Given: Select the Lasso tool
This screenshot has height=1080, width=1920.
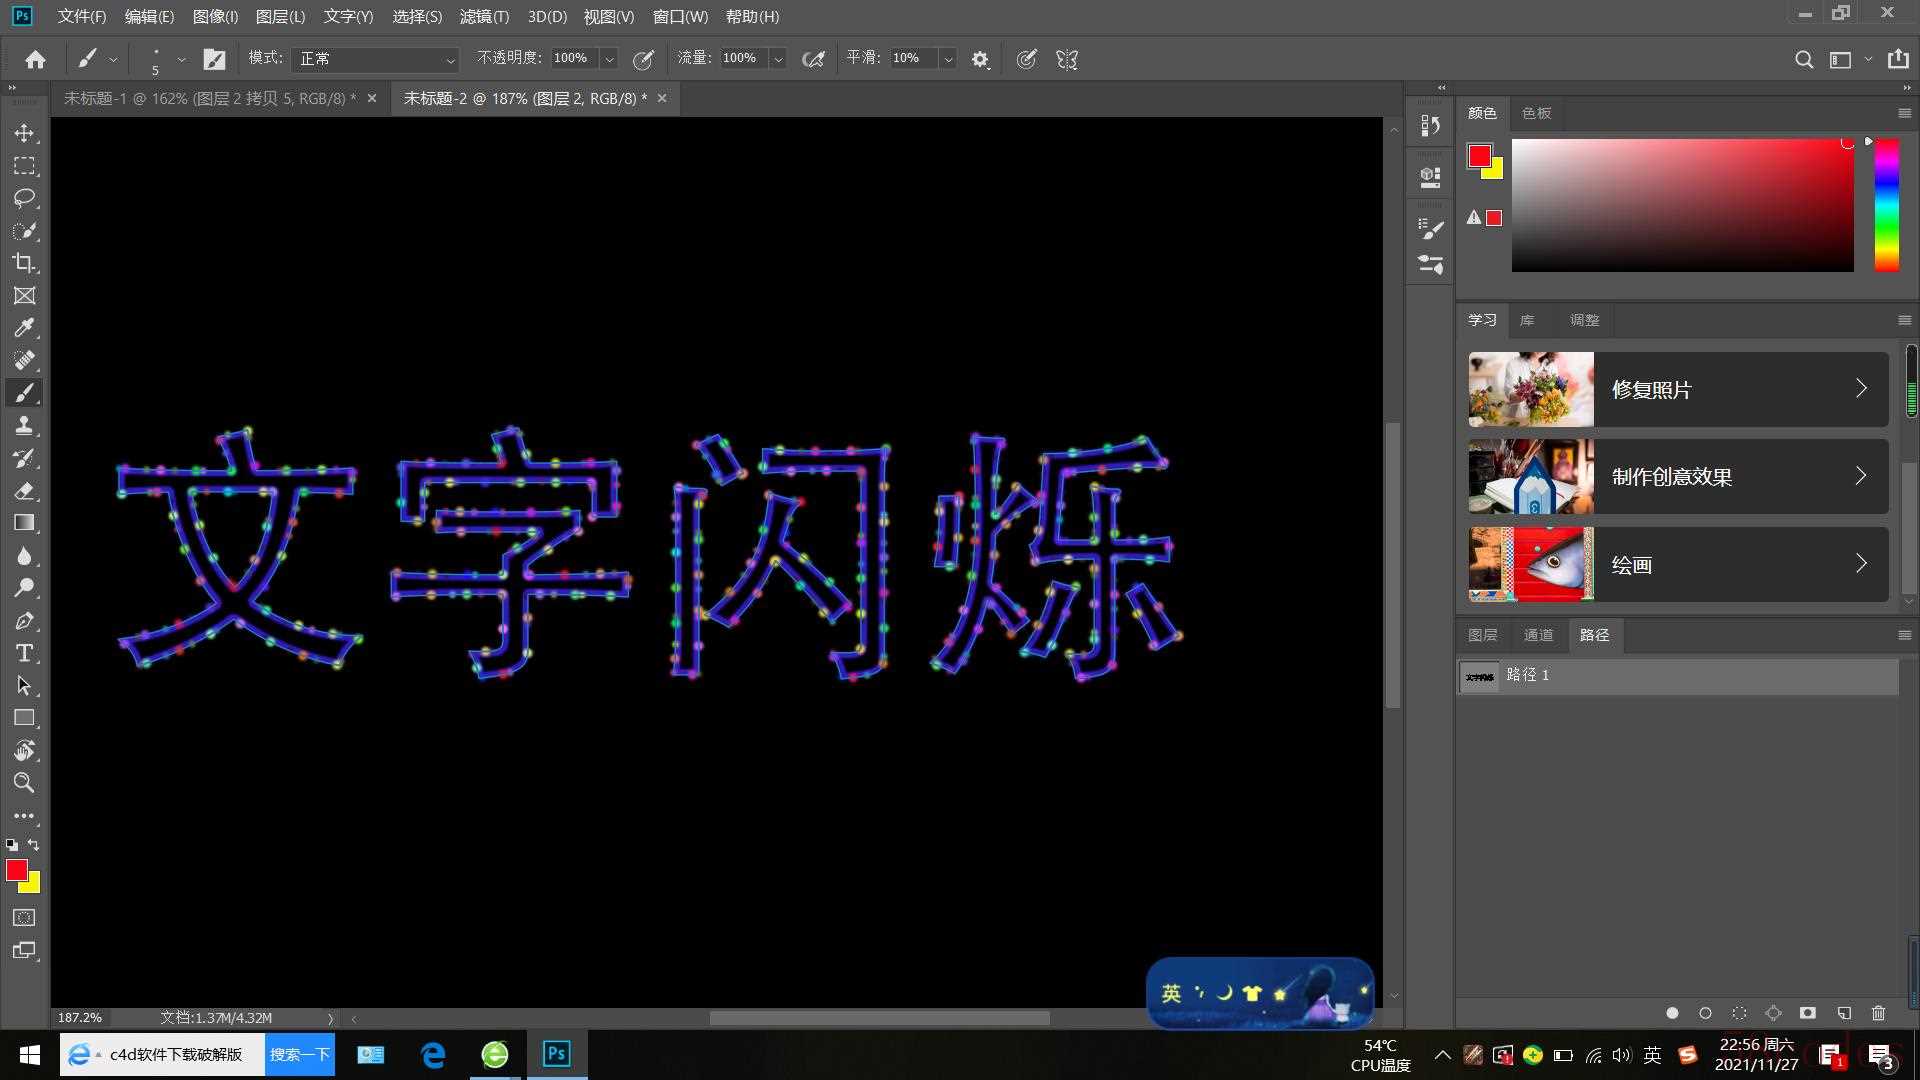Looking at the screenshot, I should [x=24, y=198].
